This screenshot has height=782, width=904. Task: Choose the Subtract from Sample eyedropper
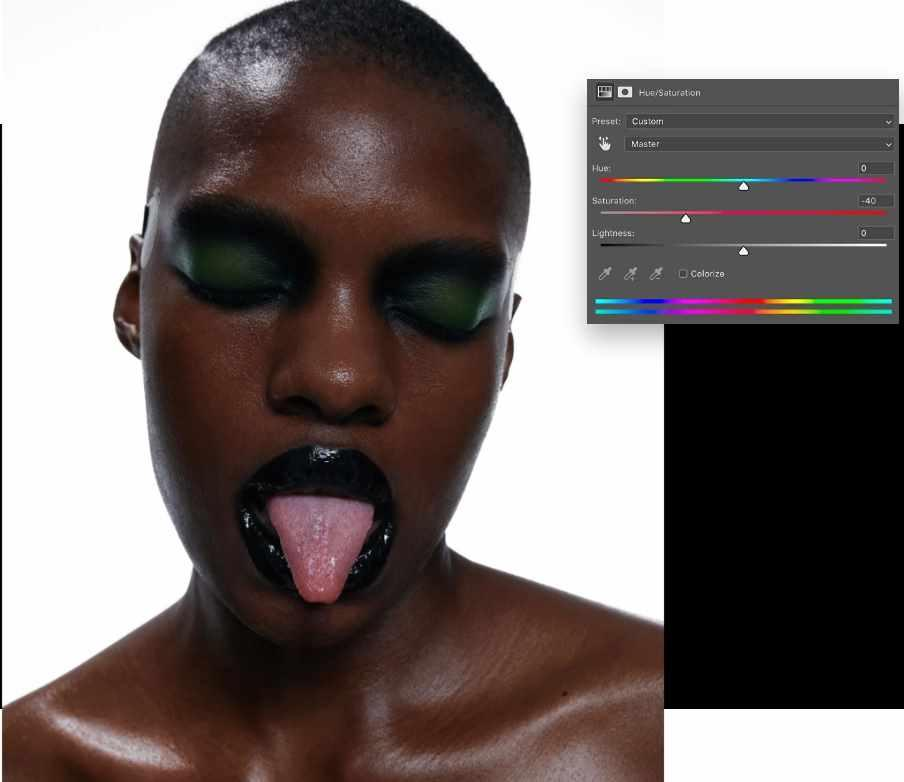(656, 274)
